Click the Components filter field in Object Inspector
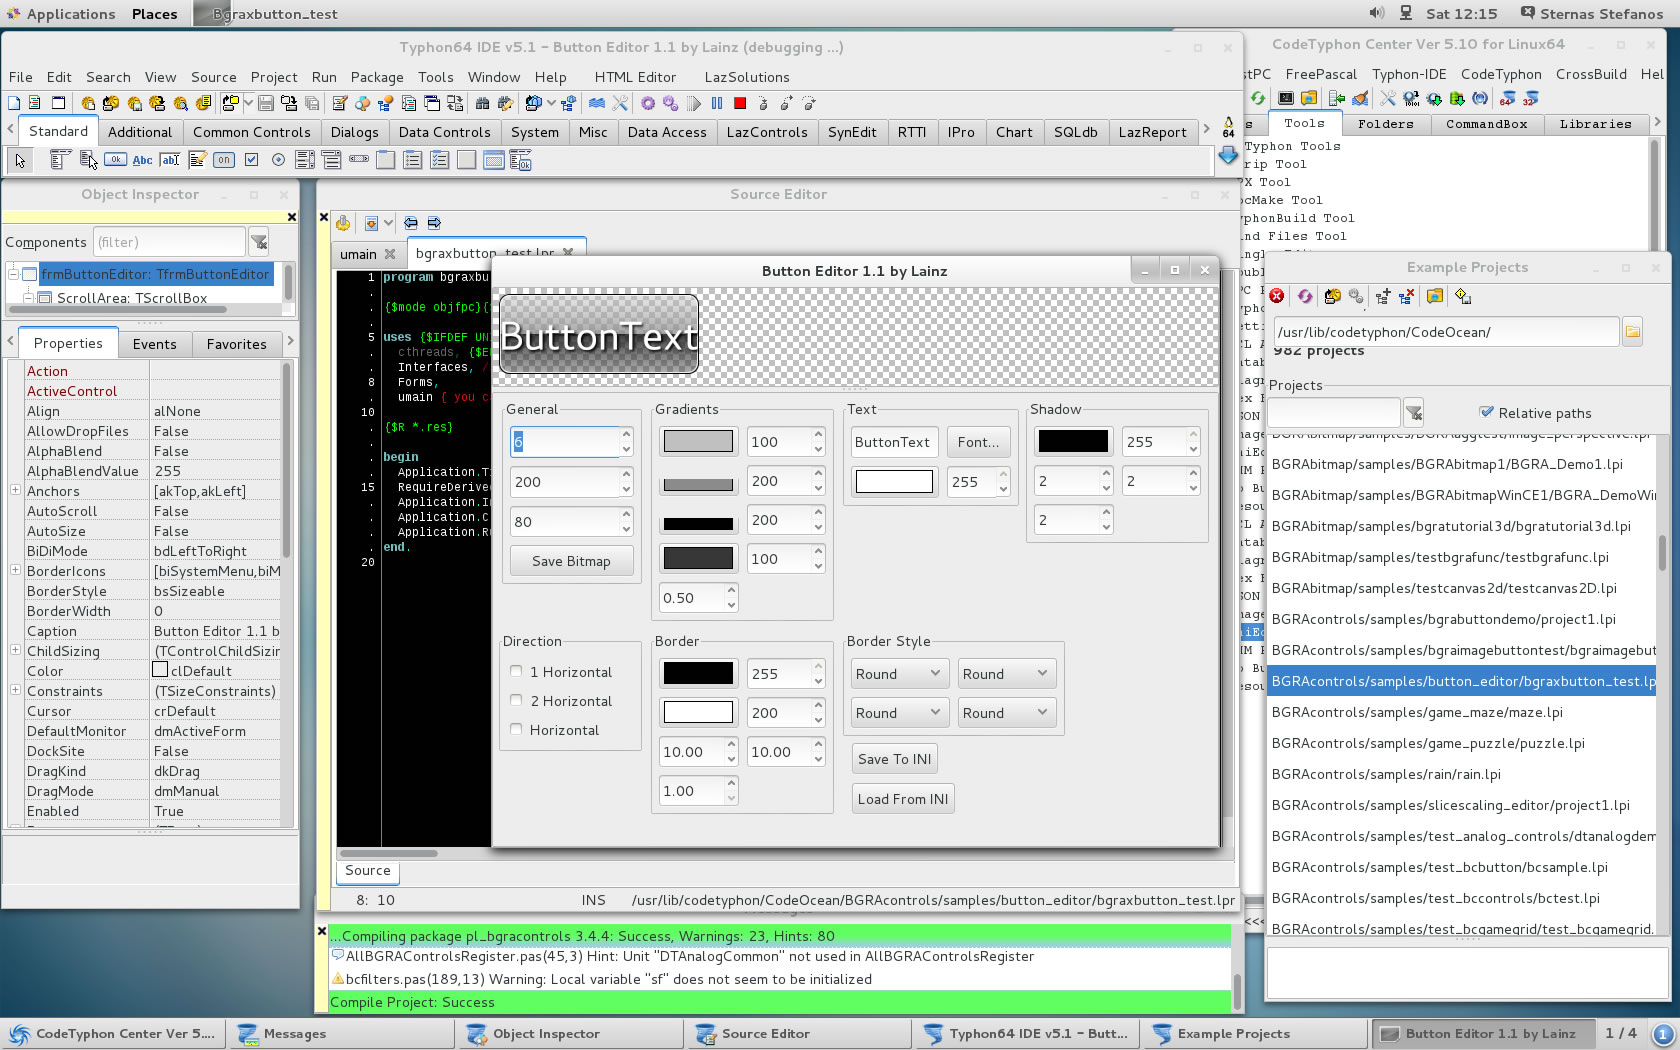Viewport: 1680px width, 1050px height. [169, 242]
